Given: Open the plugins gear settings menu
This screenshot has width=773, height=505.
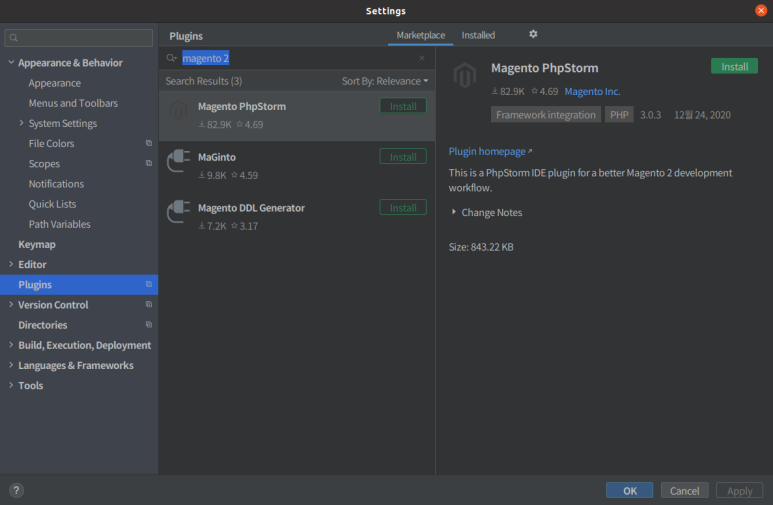Looking at the screenshot, I should (x=533, y=34).
